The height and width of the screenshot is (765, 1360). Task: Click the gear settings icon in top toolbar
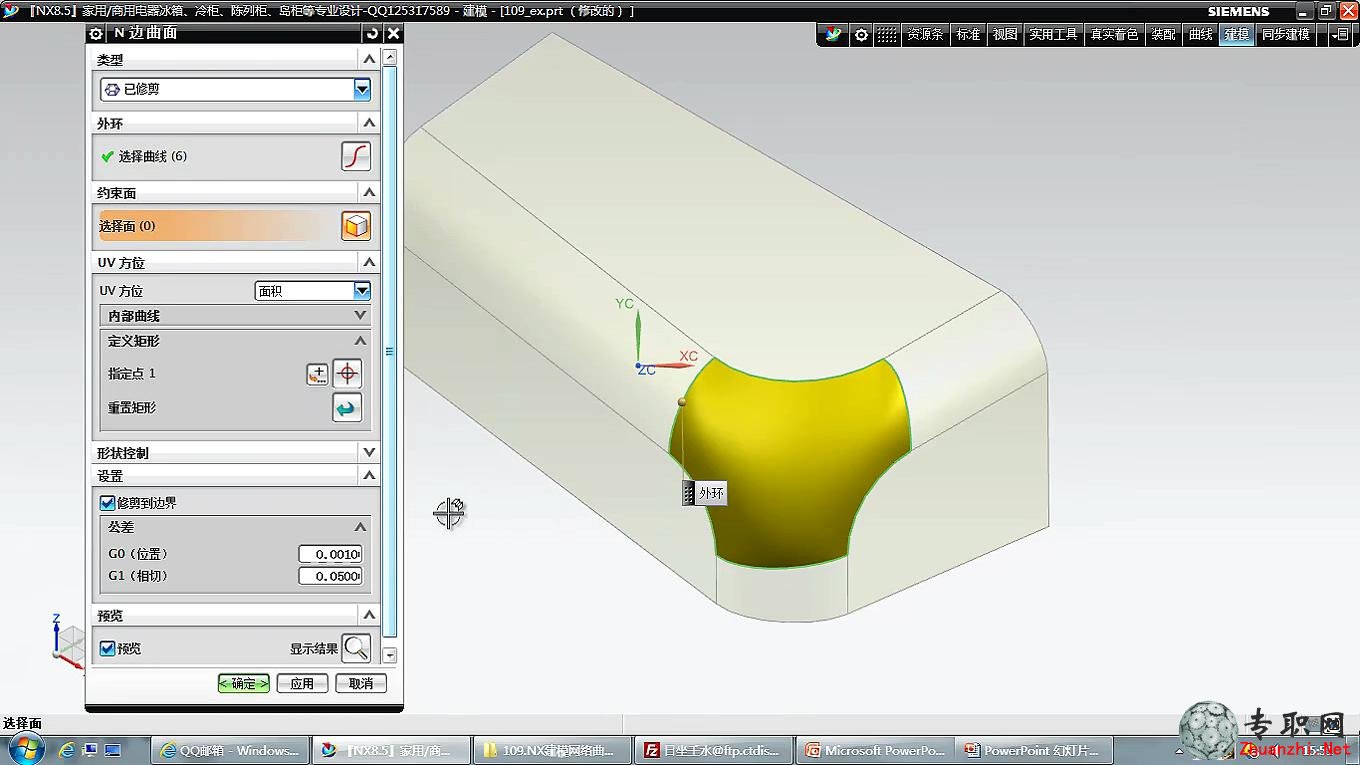[x=861, y=34]
